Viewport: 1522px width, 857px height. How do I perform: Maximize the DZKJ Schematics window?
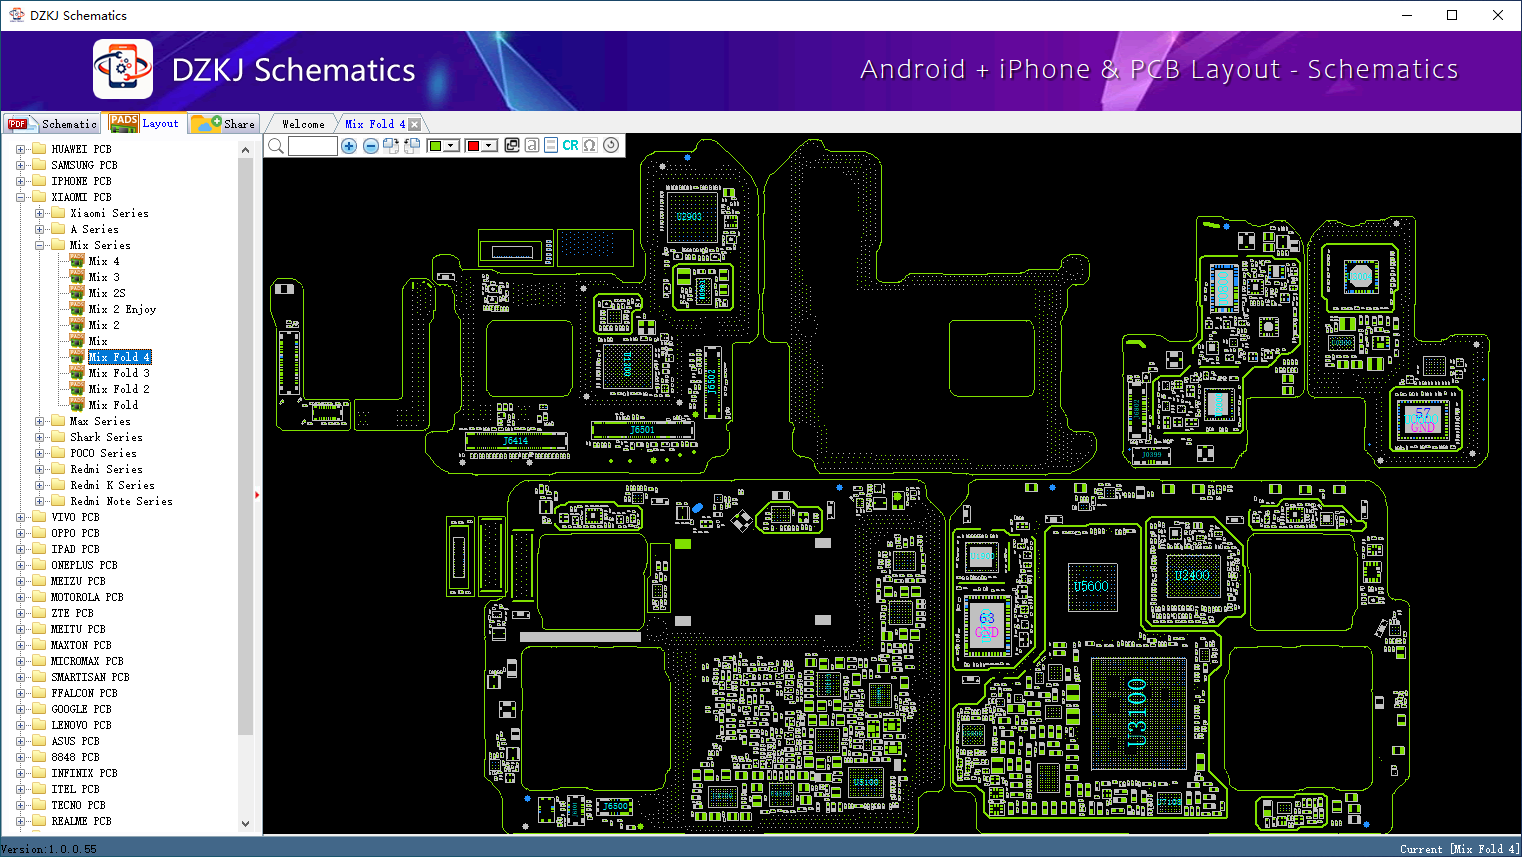tap(1452, 15)
